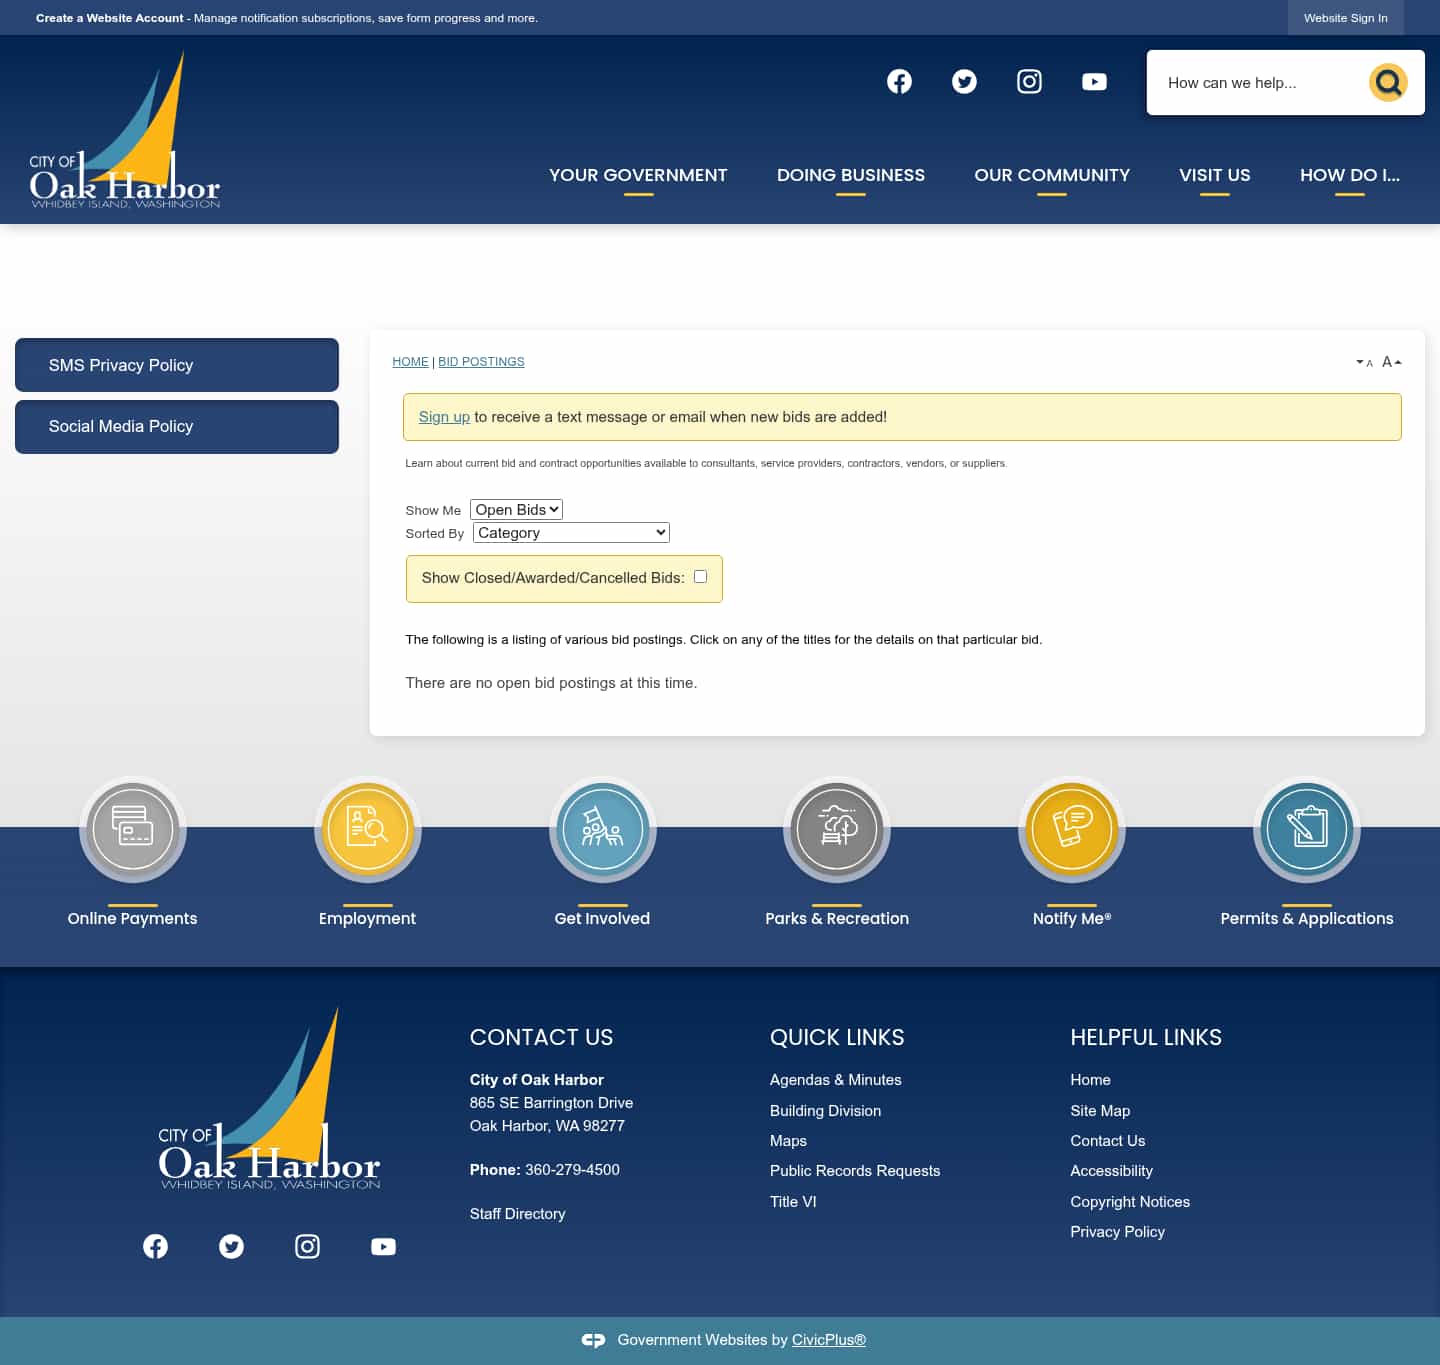Click the Sign up link
The width and height of the screenshot is (1440, 1365).
coord(444,417)
